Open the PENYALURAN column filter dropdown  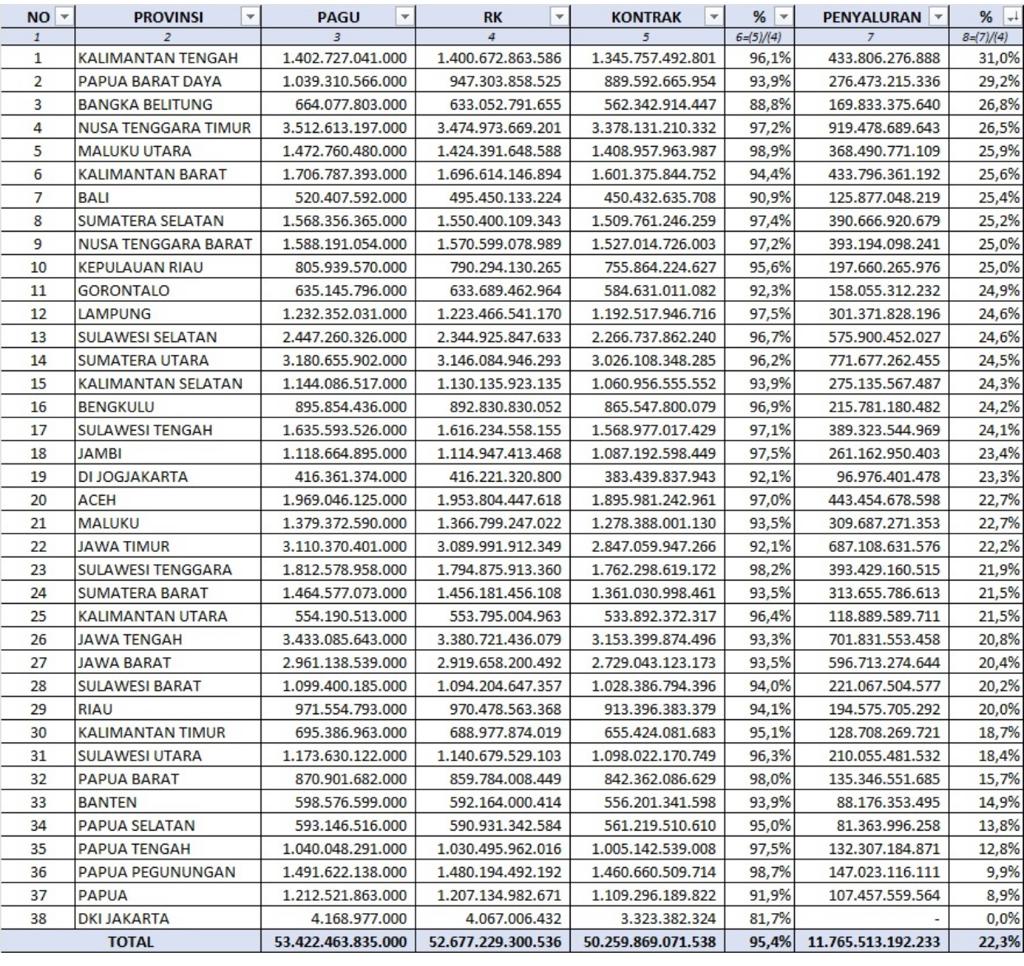937,17
